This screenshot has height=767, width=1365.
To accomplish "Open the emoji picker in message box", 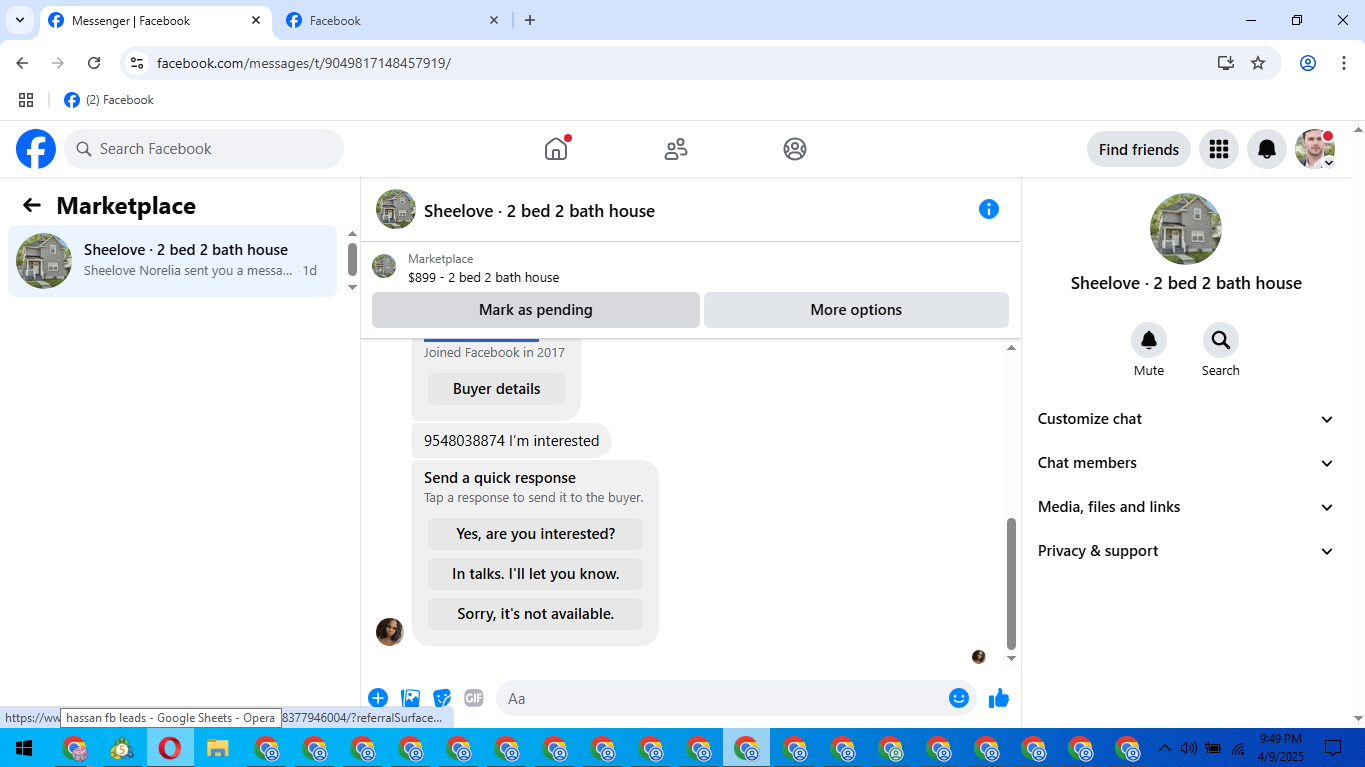I will 959,698.
